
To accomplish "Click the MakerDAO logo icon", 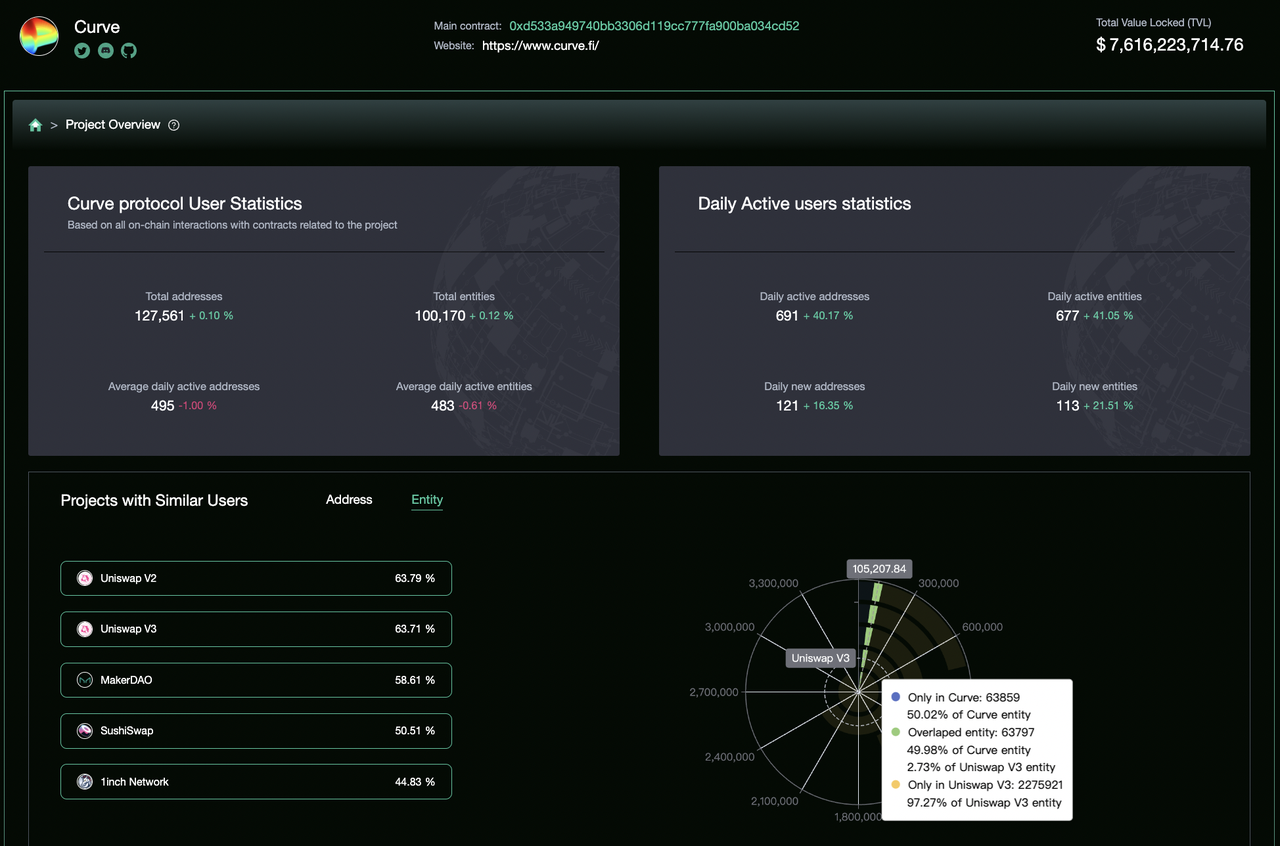I will tap(85, 680).
